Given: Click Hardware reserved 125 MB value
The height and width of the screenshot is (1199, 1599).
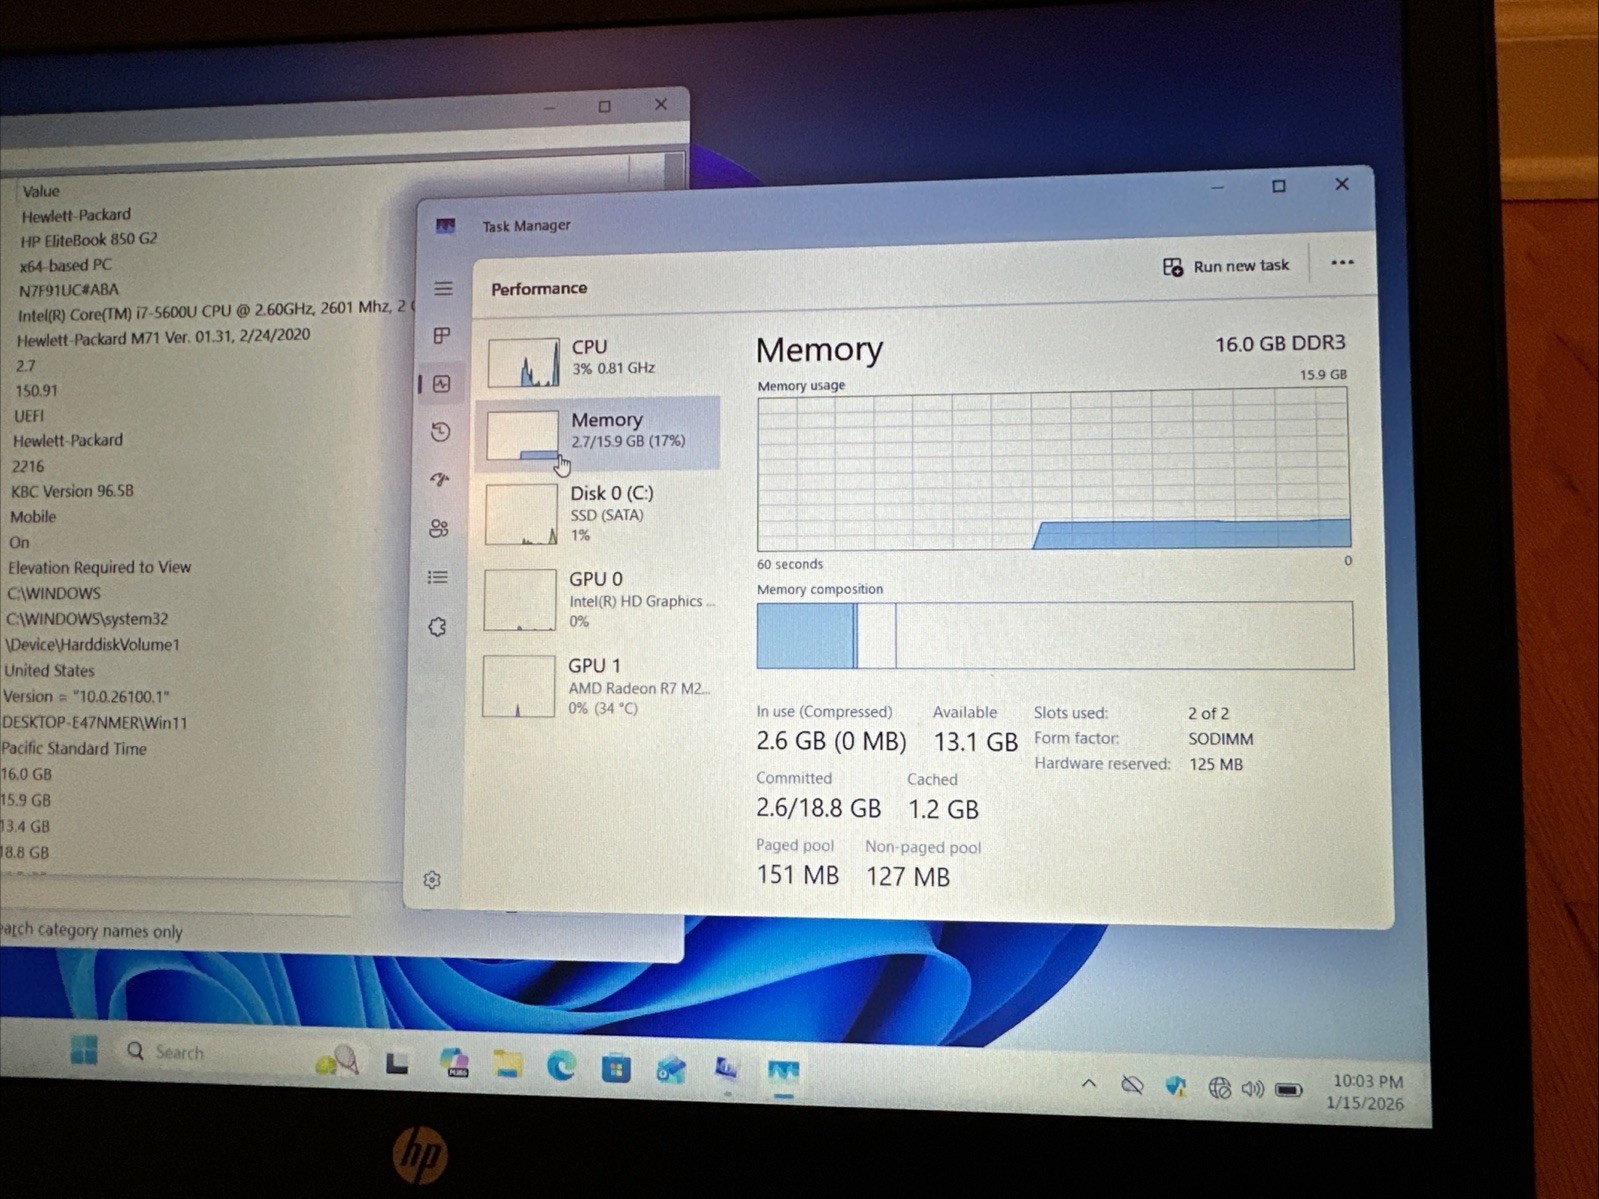Looking at the screenshot, I should point(1215,764).
